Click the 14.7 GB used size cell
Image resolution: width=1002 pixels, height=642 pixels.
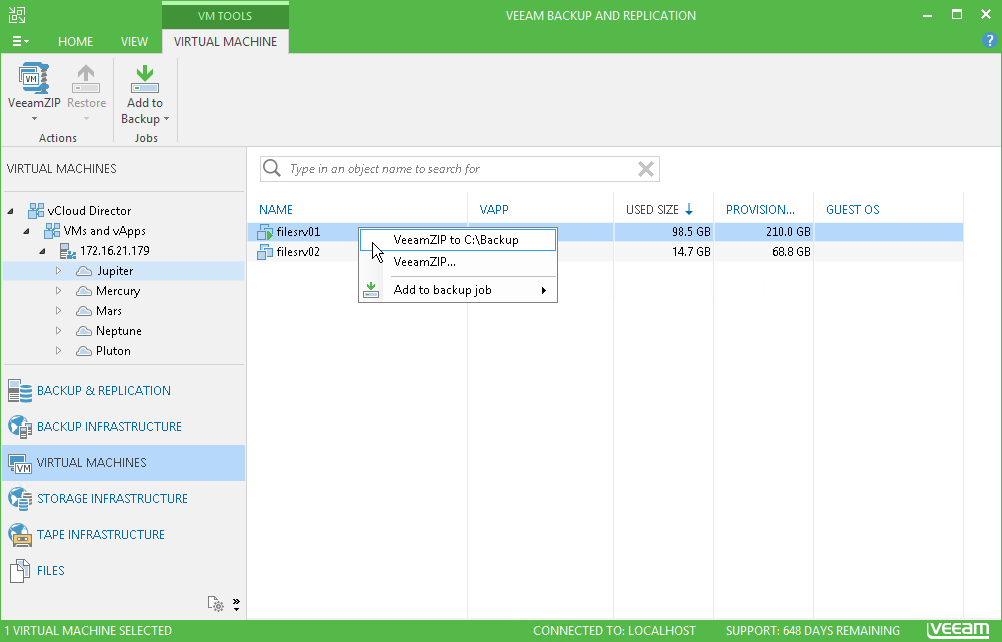coord(691,252)
